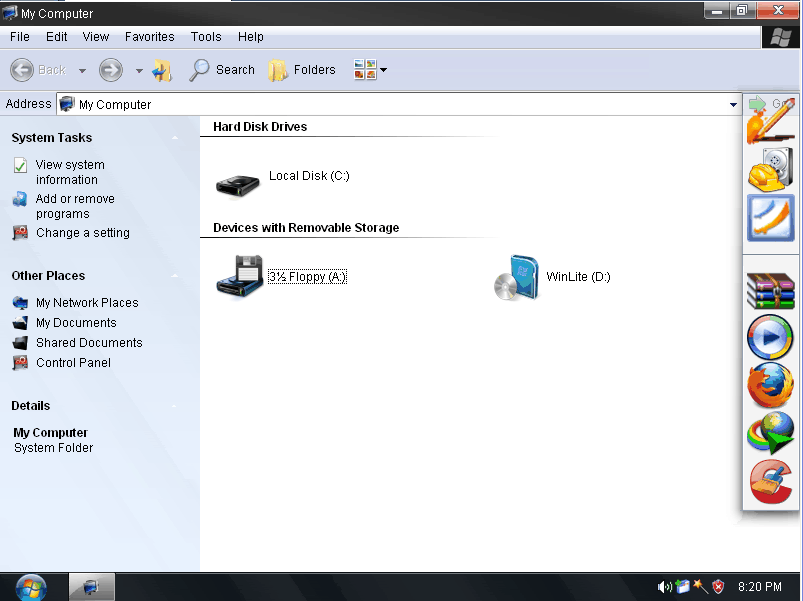The width and height of the screenshot is (803, 601).
Task: Click the Windows flag logo throbber
Action: (x=780, y=37)
